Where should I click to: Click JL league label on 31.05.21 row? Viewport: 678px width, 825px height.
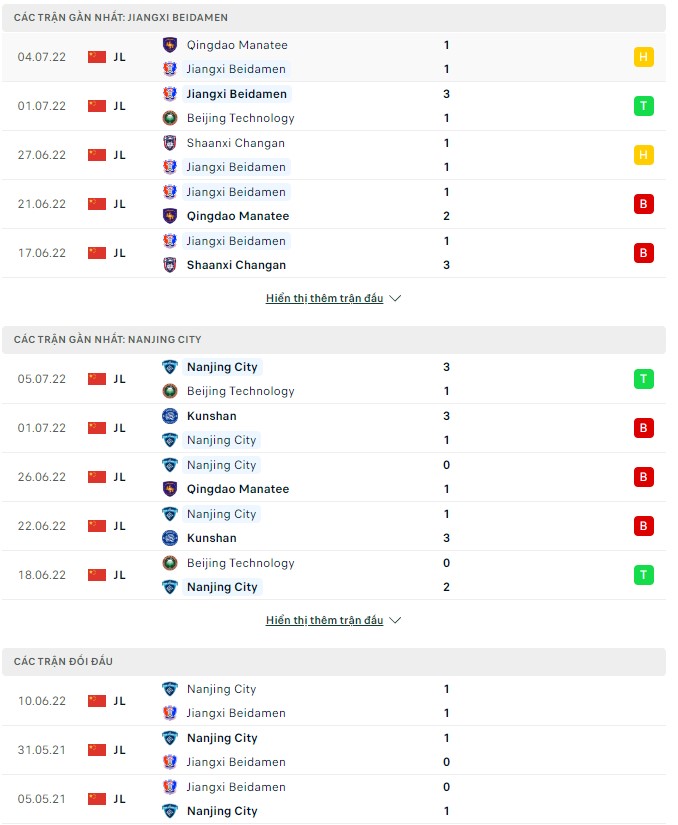(119, 750)
